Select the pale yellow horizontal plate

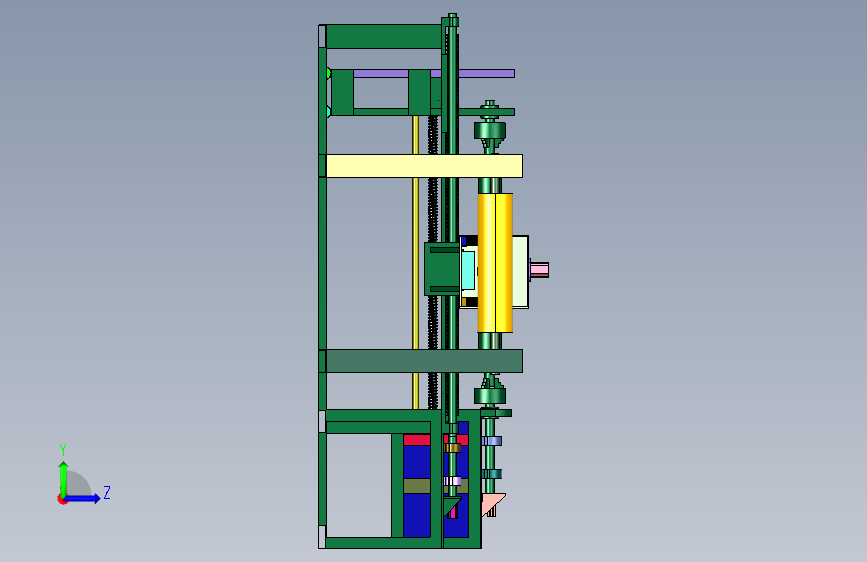(424, 166)
